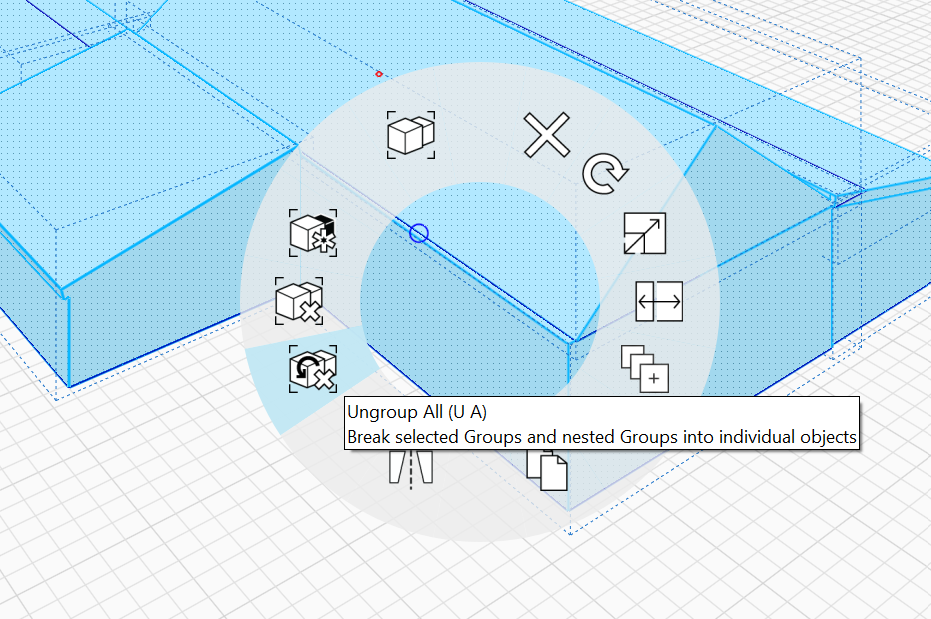Activate the circular Rotate arrow icon
The height and width of the screenshot is (619, 931).
pos(606,175)
